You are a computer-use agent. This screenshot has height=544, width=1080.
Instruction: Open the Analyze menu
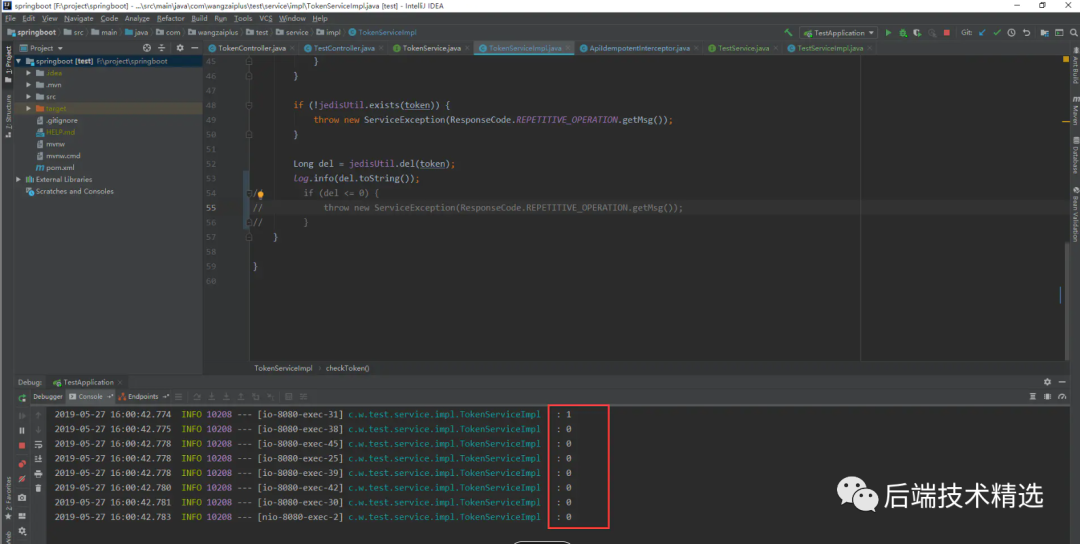coord(137,19)
